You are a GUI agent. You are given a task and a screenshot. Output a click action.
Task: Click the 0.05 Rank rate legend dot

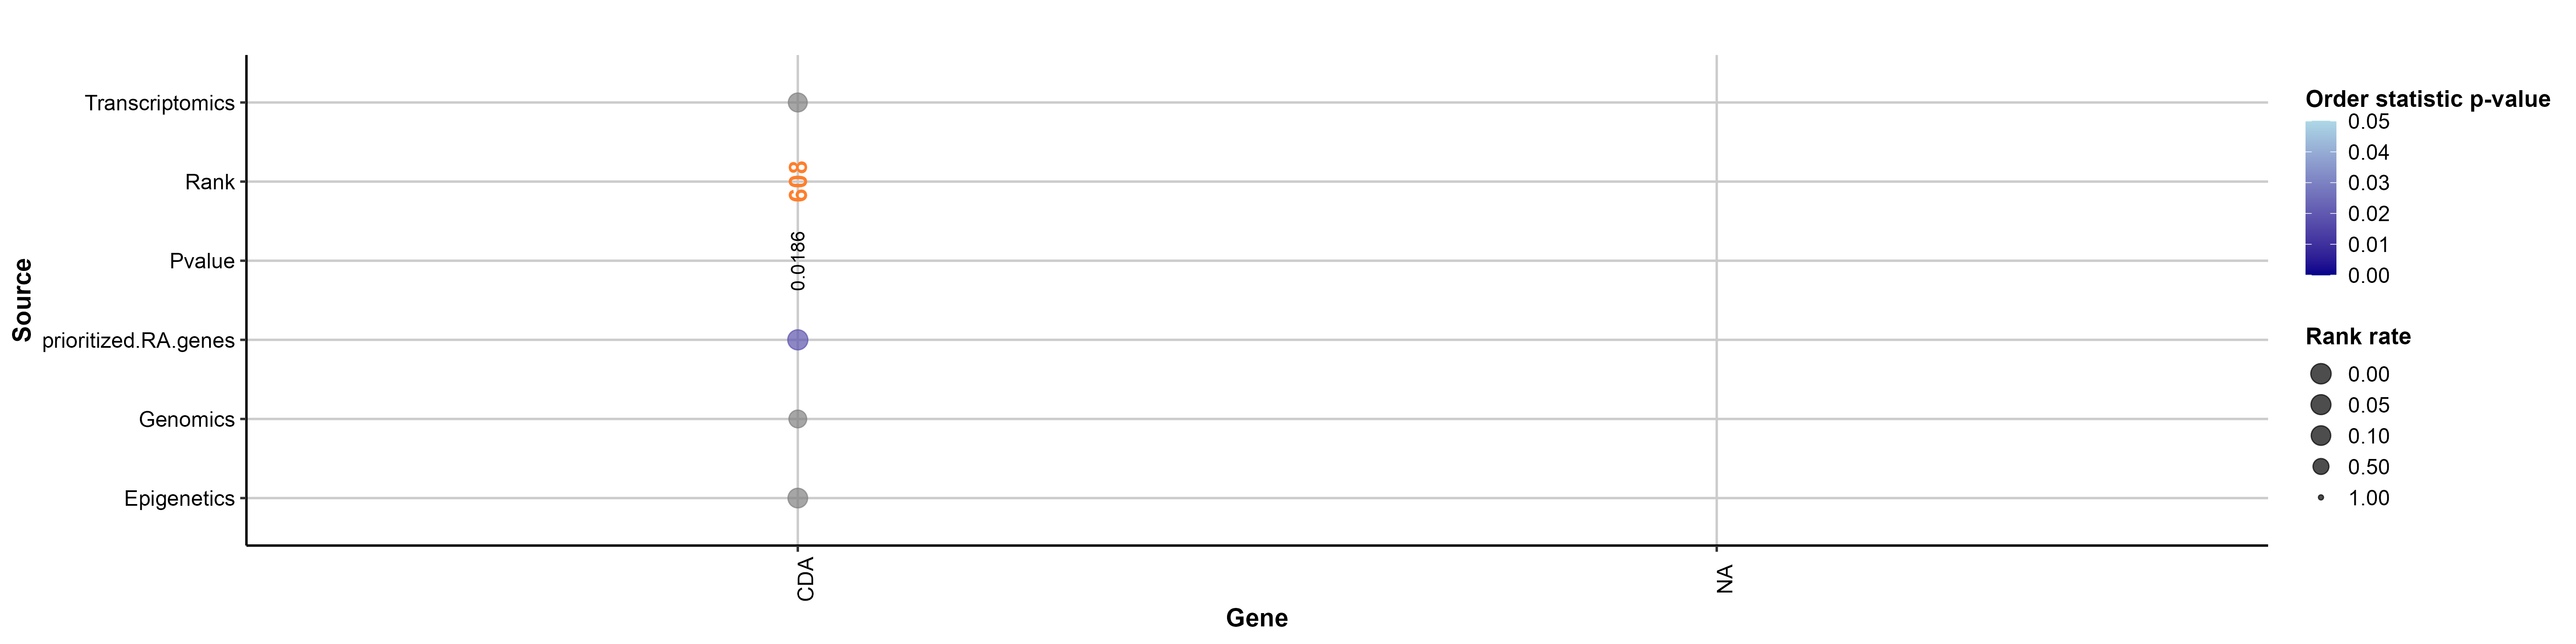[2321, 405]
